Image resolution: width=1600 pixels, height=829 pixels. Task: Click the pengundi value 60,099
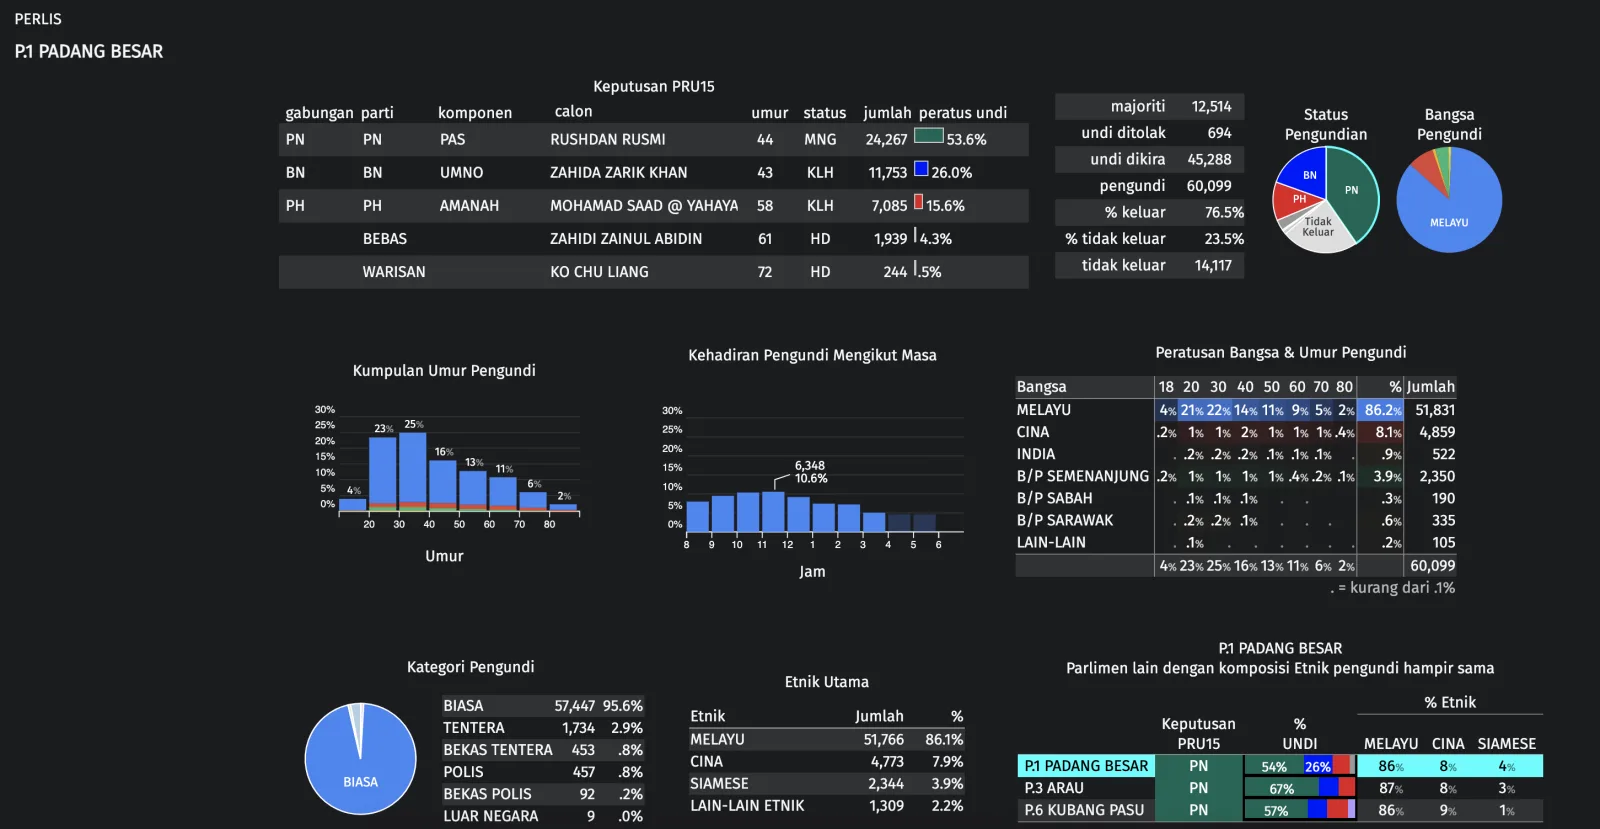tap(1209, 186)
